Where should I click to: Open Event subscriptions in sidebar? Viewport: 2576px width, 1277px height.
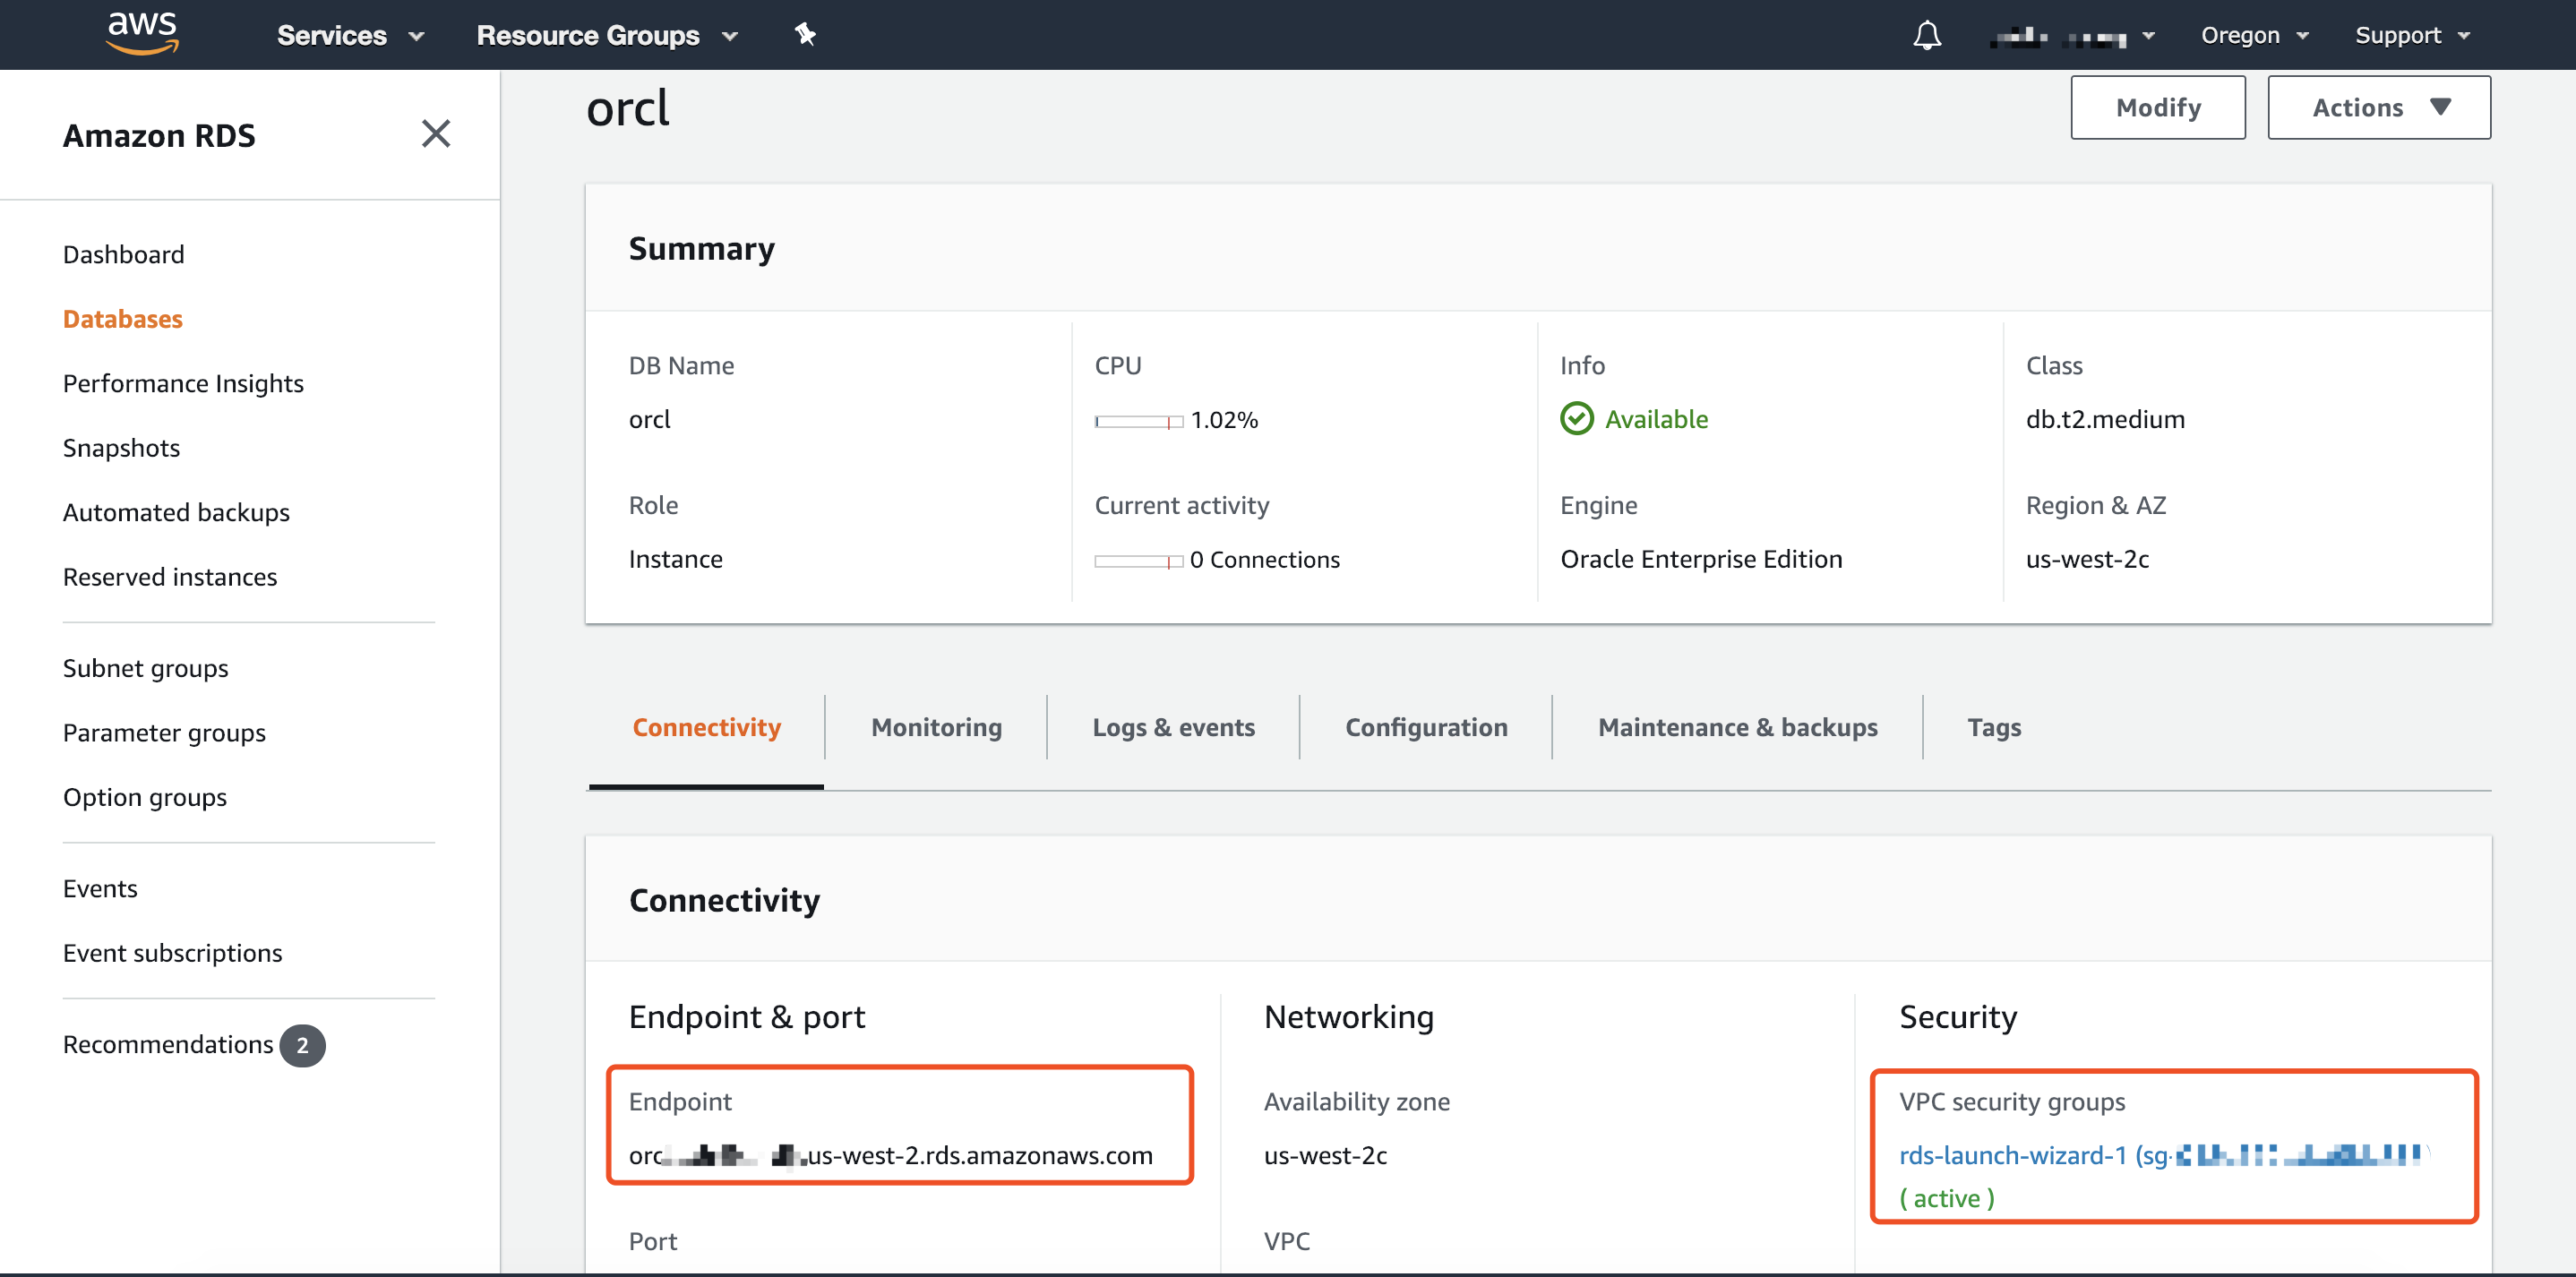[172, 953]
